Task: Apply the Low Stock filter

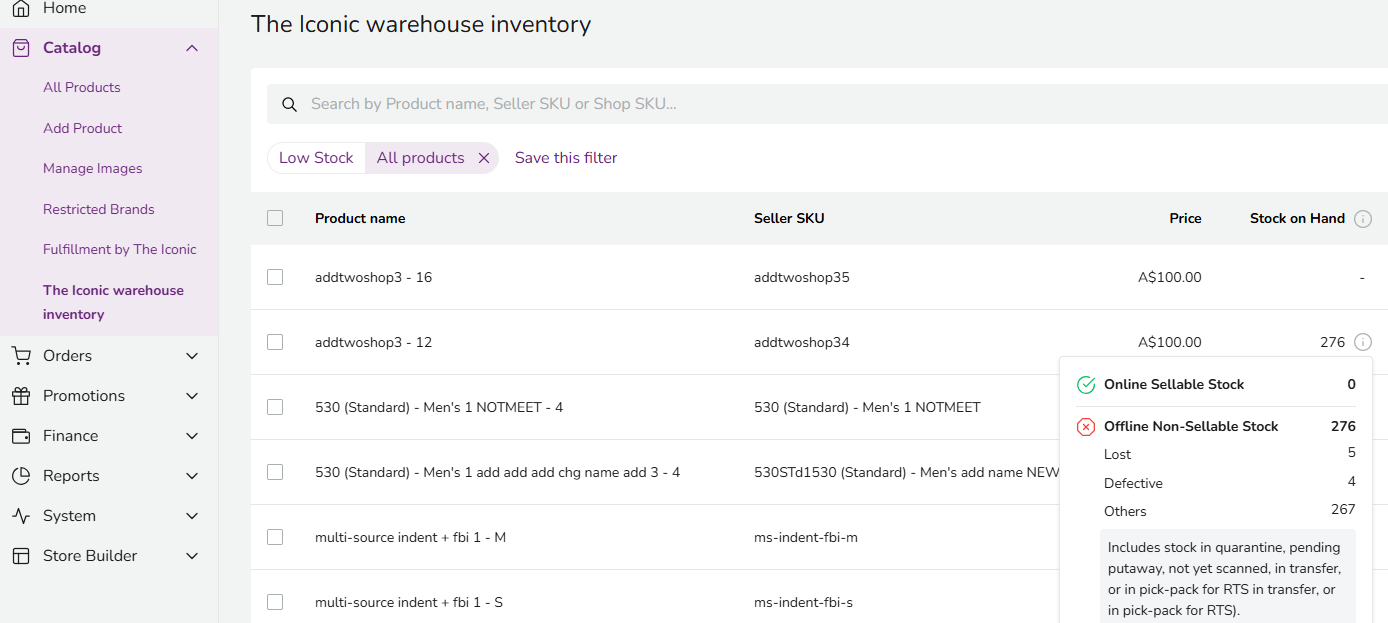Action: pyautogui.click(x=316, y=158)
